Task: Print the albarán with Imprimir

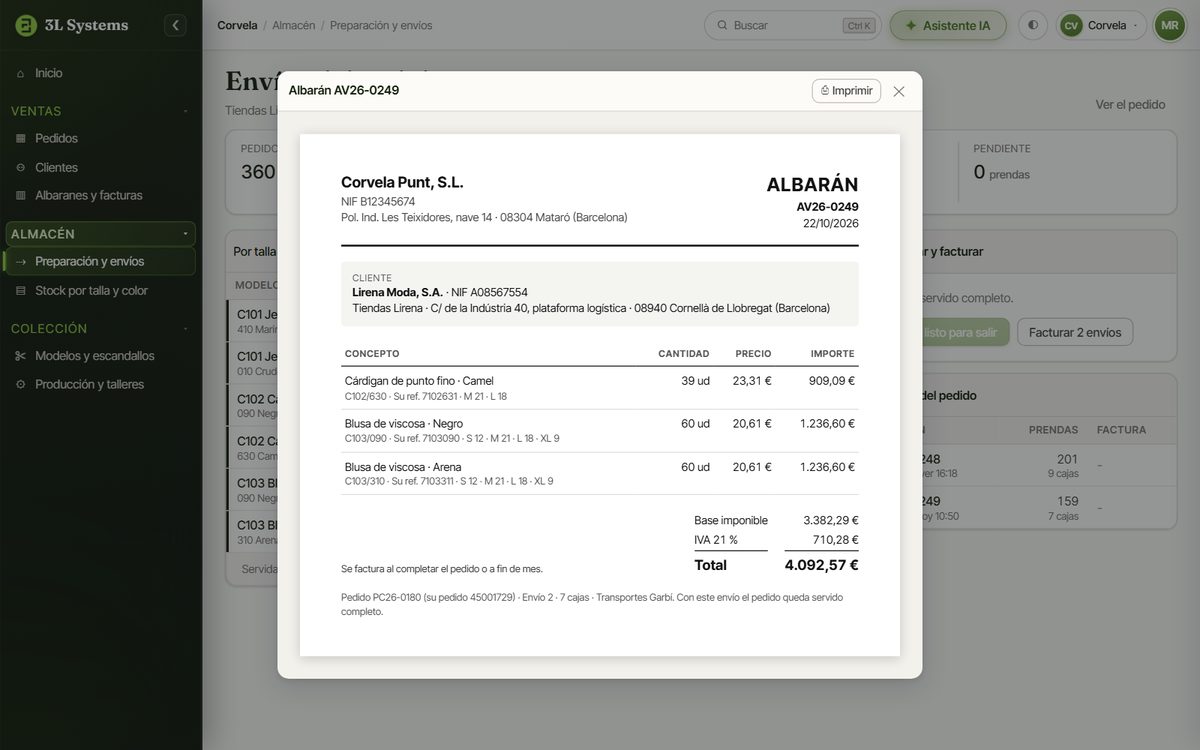Action: pos(846,90)
